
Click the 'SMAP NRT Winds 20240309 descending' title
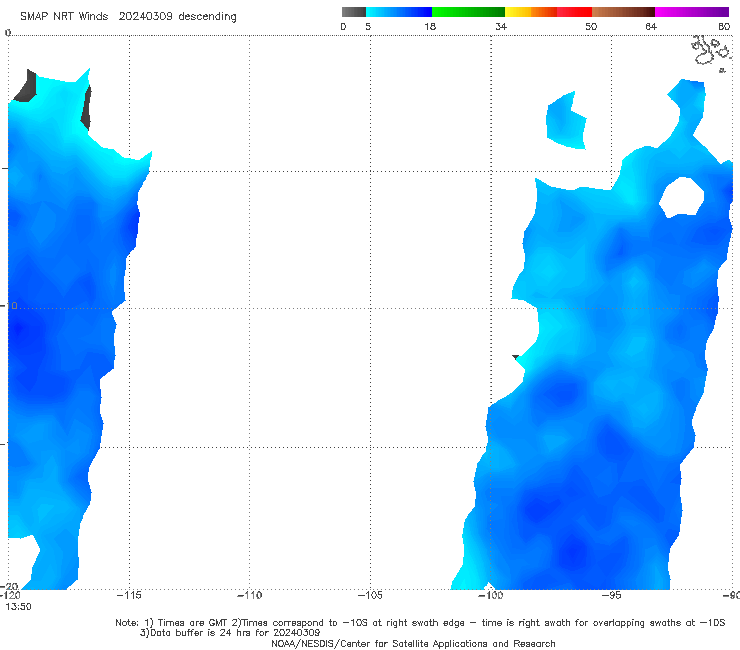tap(128, 17)
